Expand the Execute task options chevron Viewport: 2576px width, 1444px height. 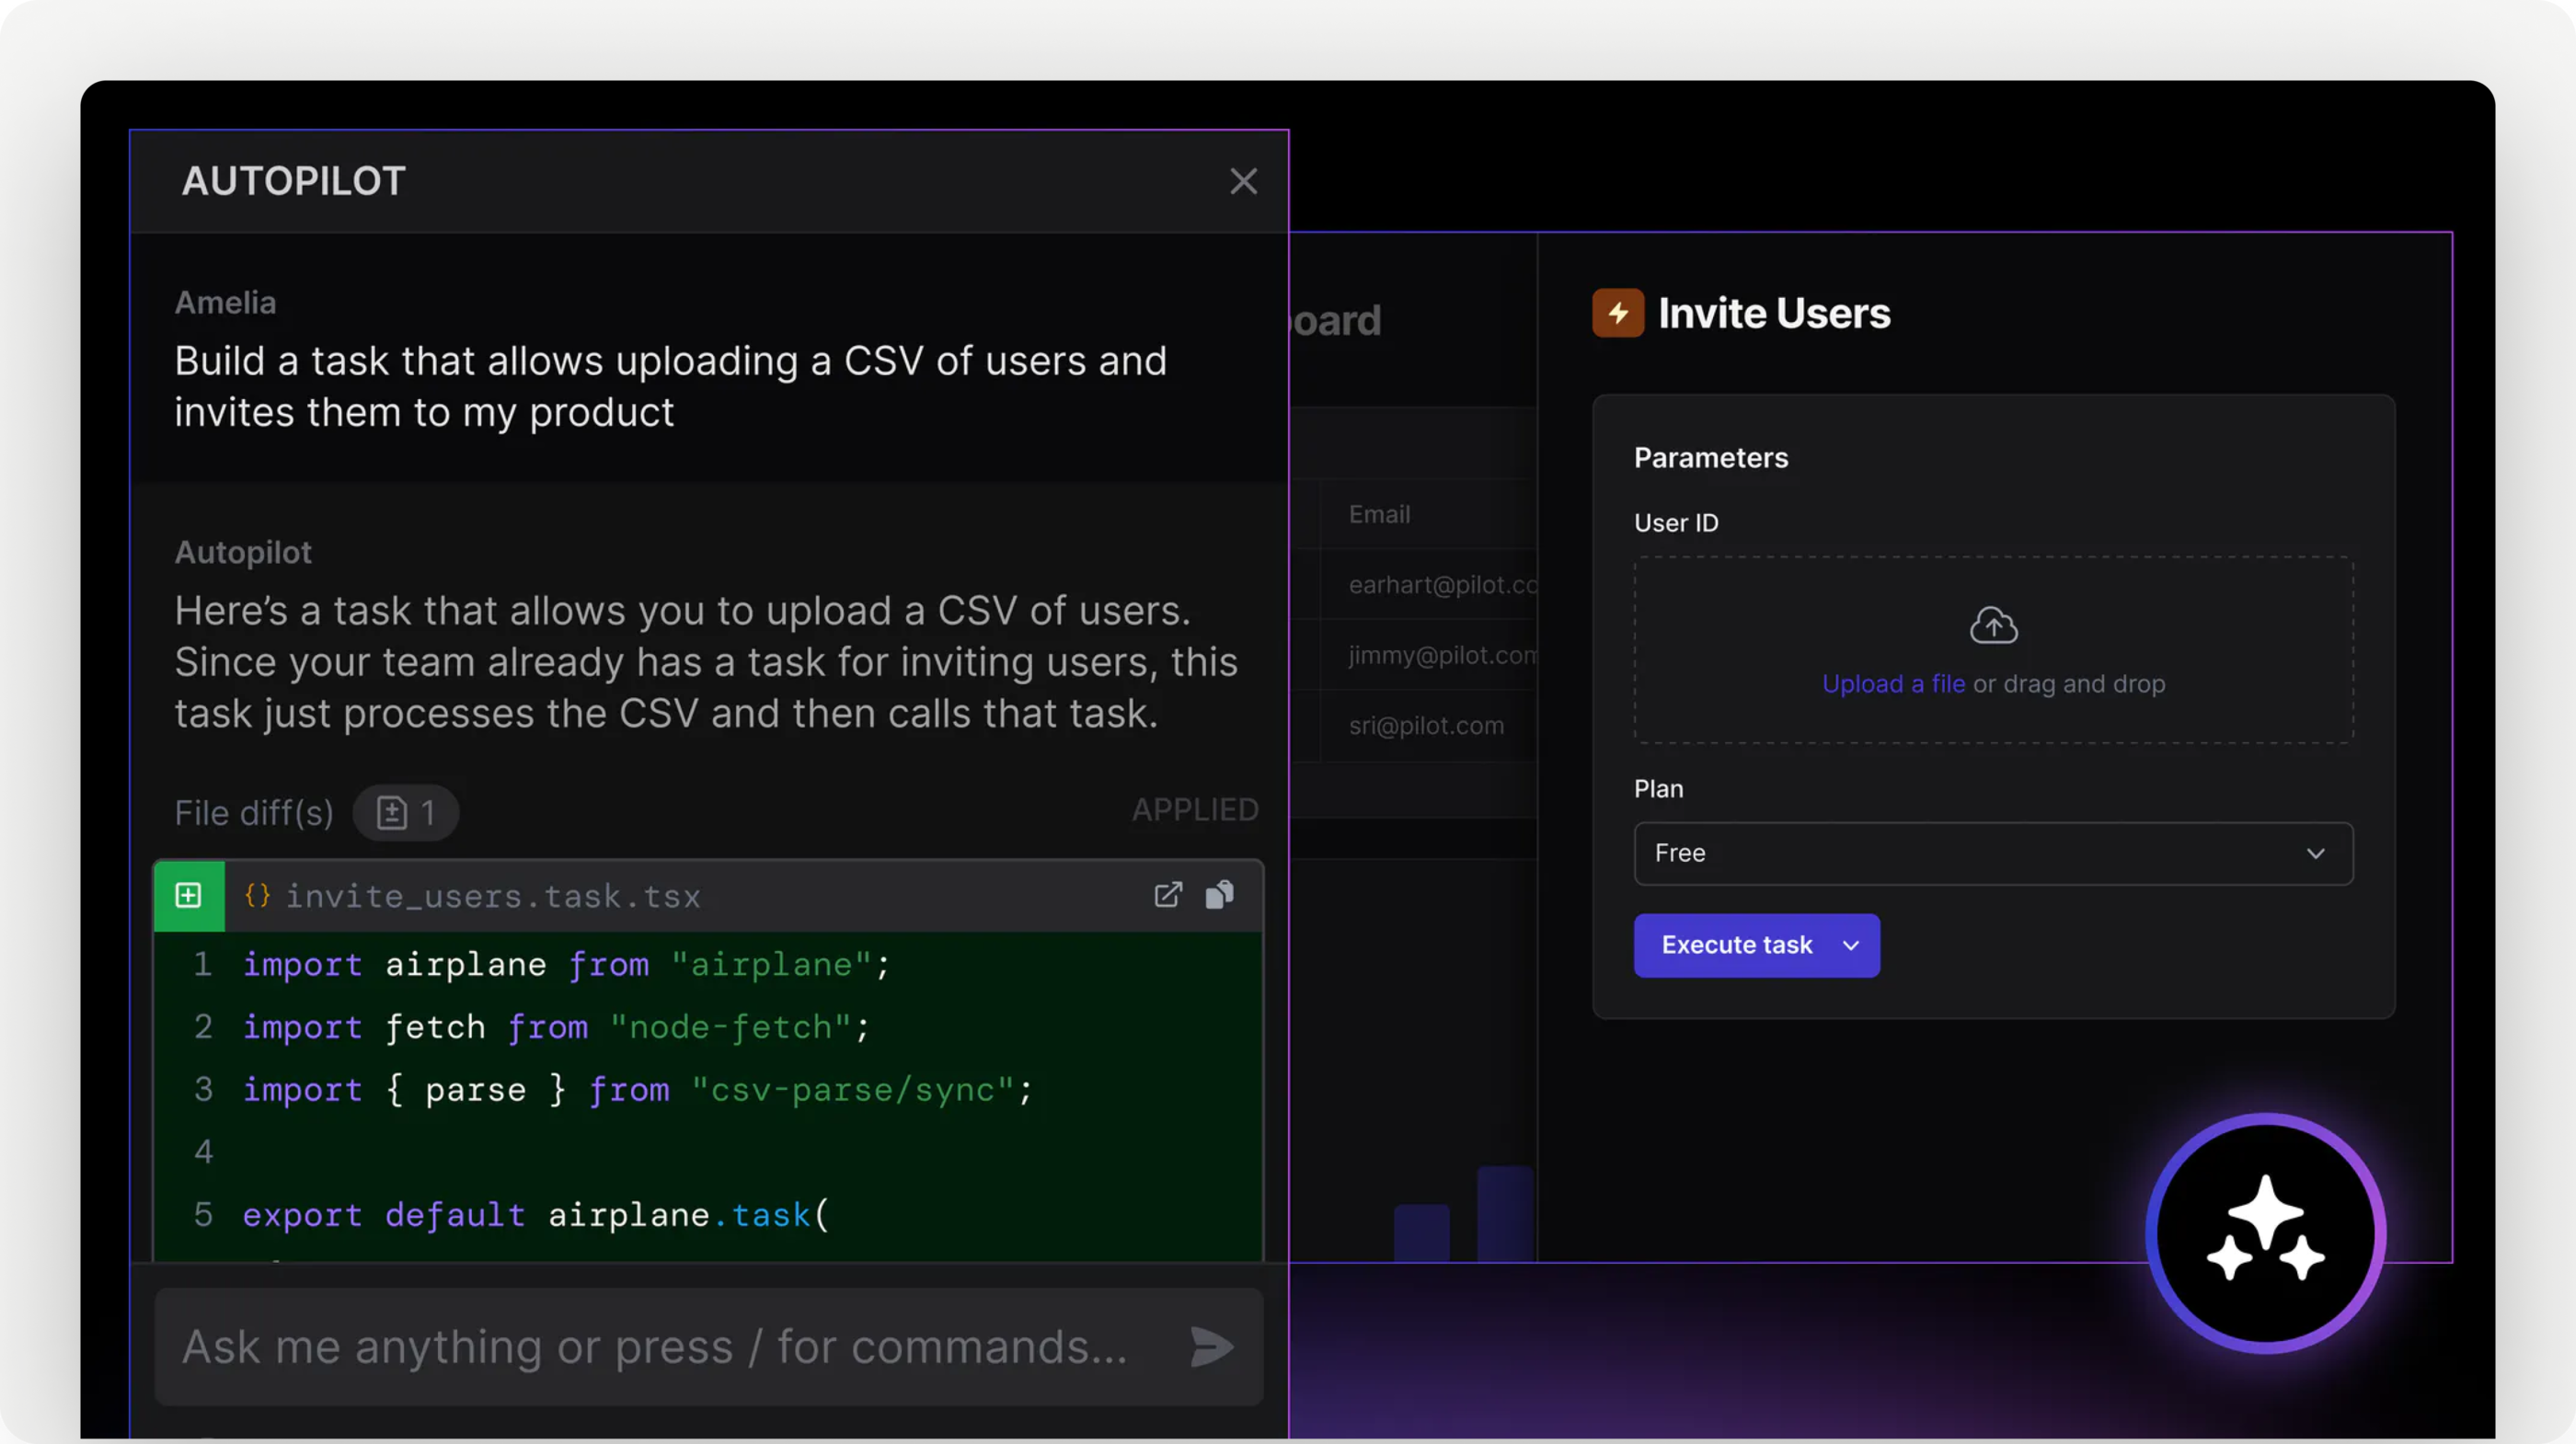(x=1851, y=945)
